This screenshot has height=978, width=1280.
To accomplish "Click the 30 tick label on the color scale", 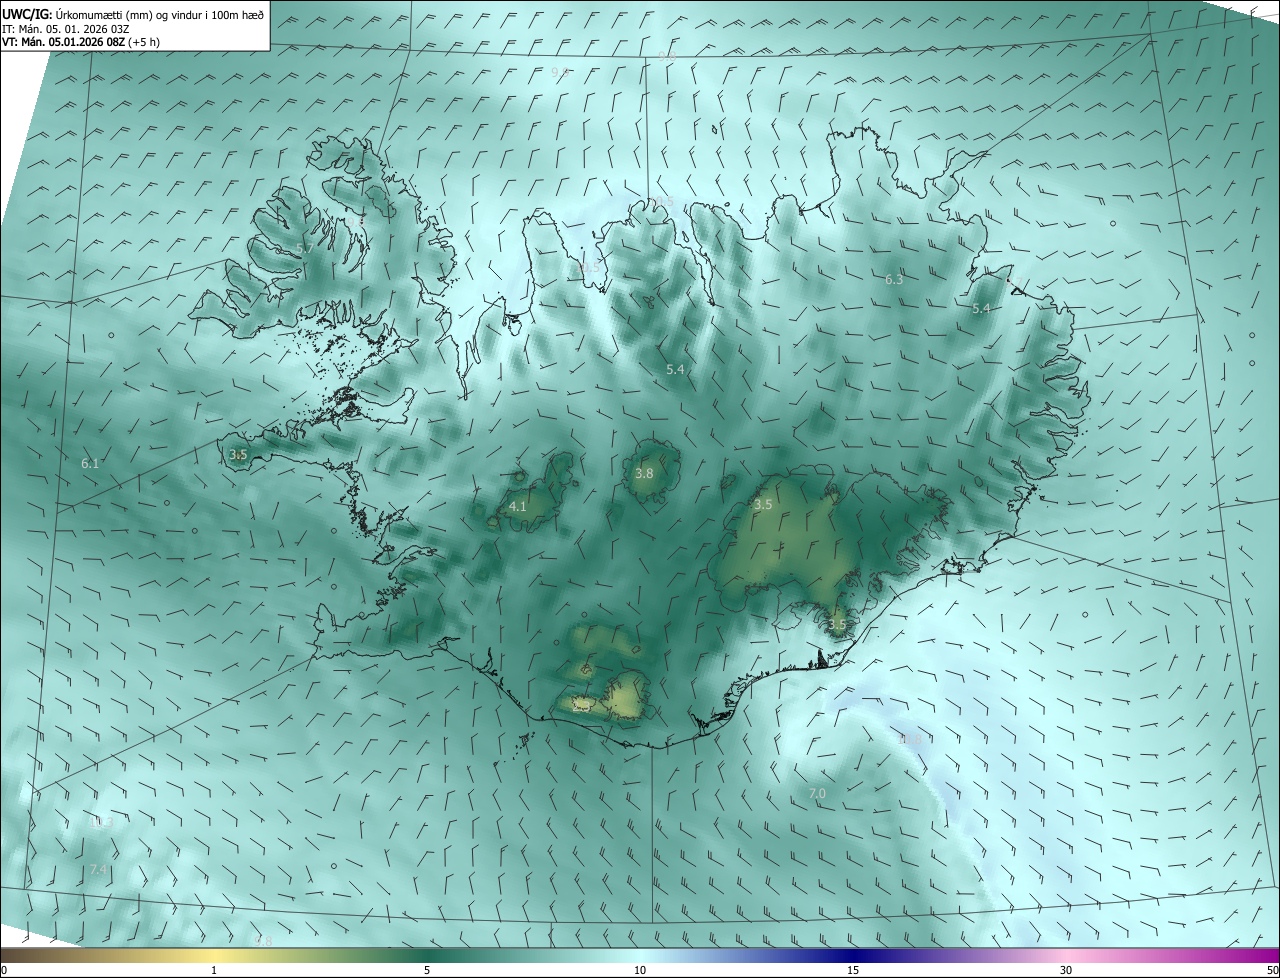I will click(1066, 970).
